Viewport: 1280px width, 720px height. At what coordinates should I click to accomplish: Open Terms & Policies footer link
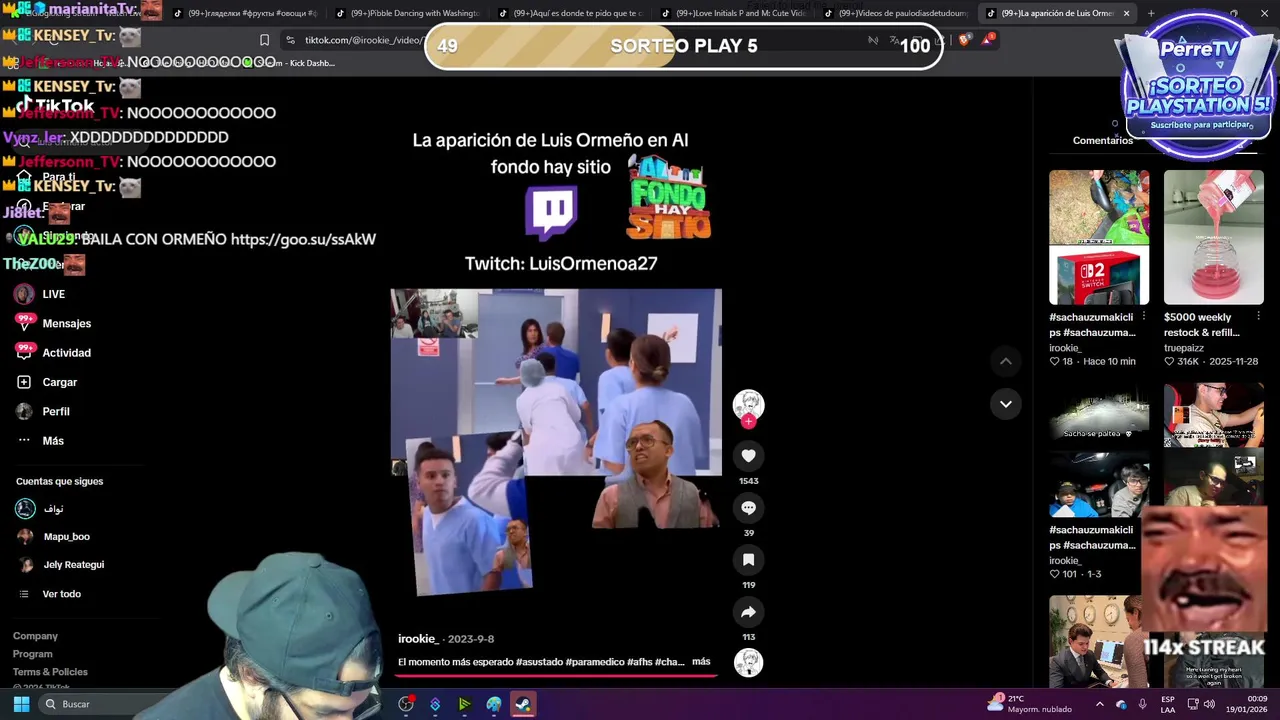point(50,672)
